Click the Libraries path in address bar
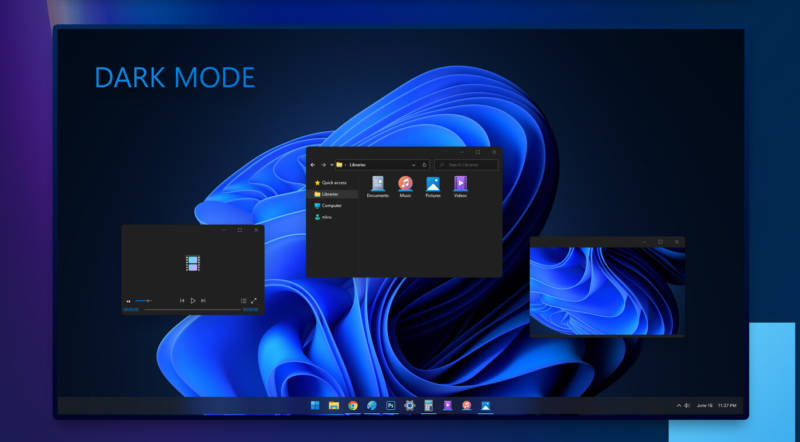The image size is (800, 442). 358,165
